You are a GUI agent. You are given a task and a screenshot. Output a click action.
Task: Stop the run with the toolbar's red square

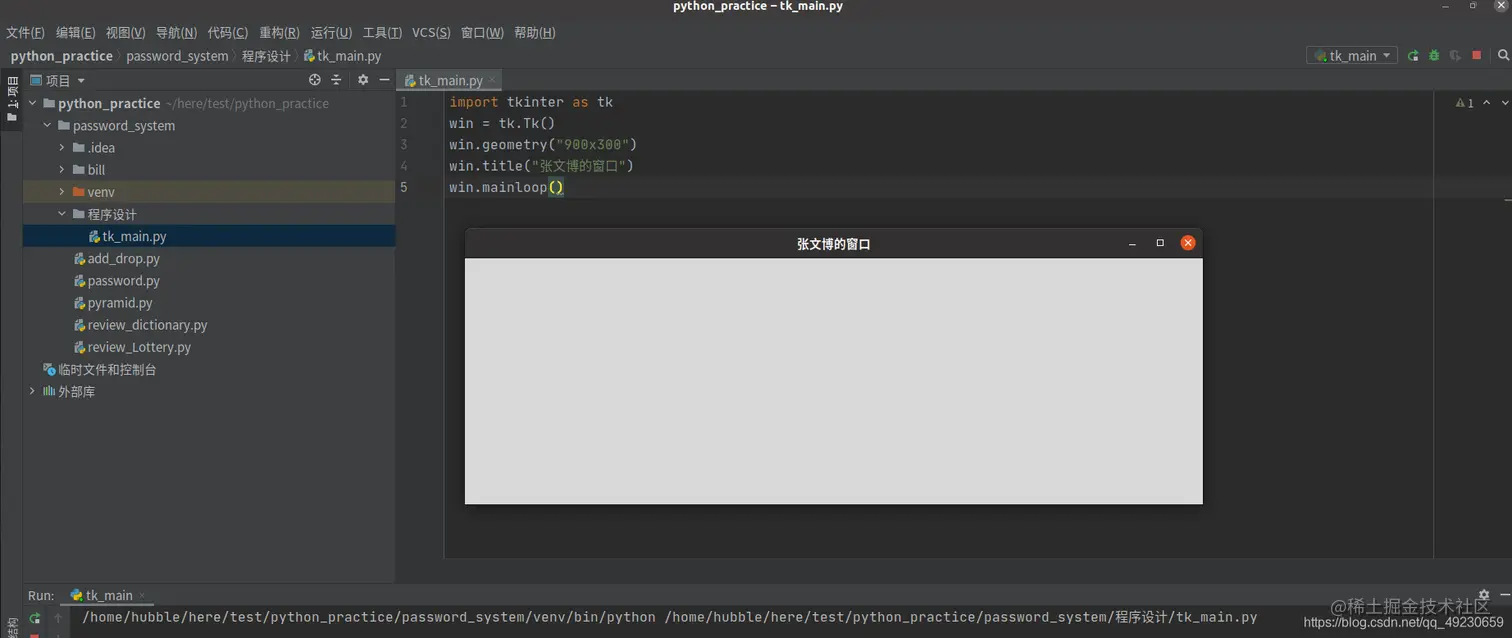1476,56
